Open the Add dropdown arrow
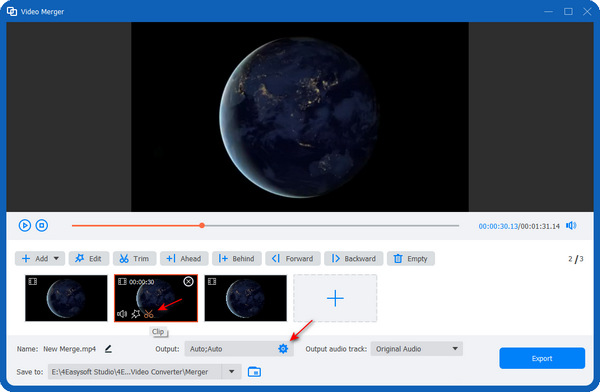The height and width of the screenshot is (392, 600). (x=56, y=258)
